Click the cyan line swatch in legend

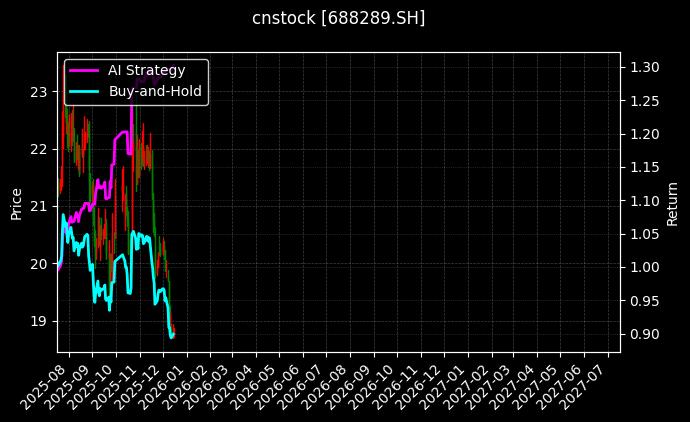(83, 91)
